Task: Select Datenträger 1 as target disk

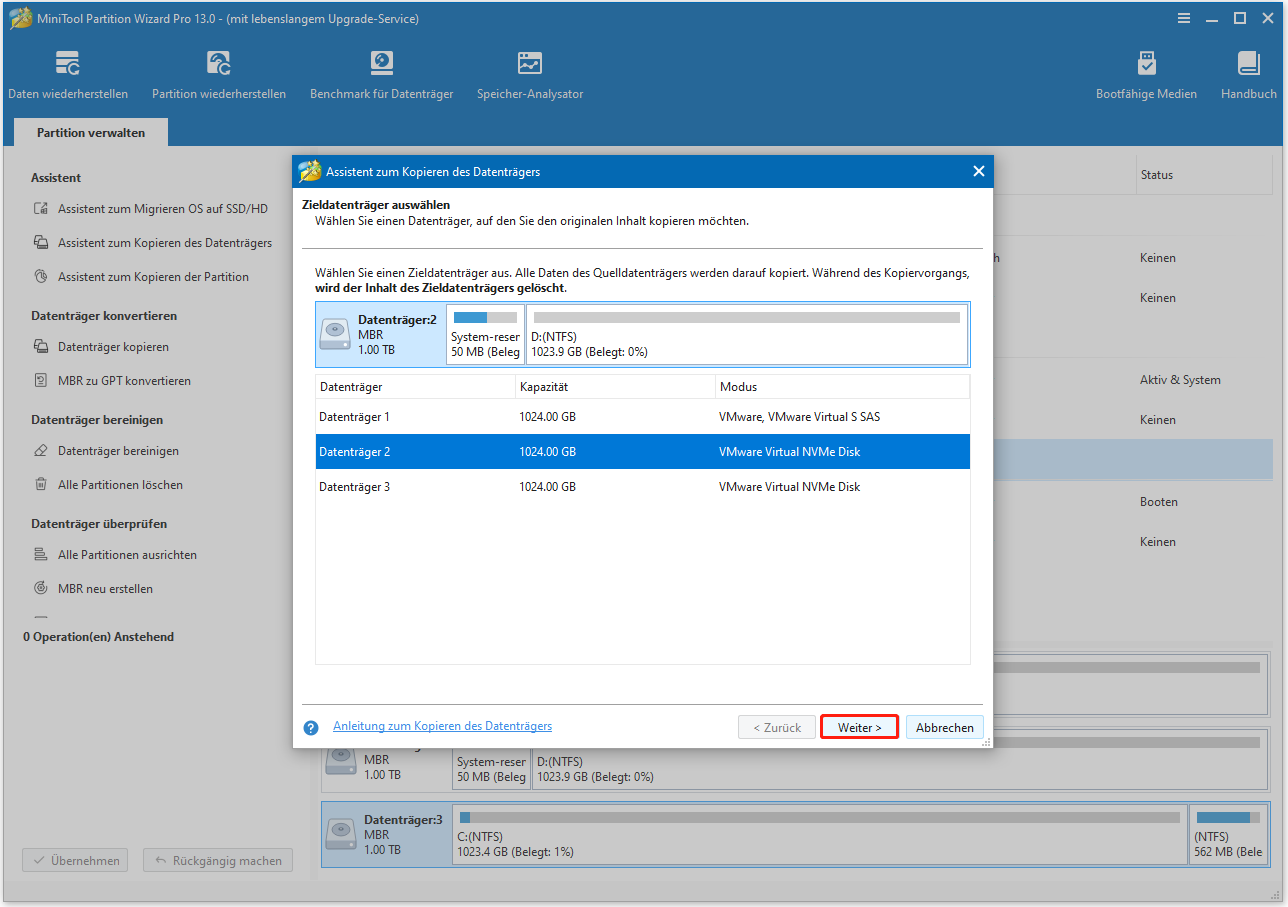Action: point(500,416)
